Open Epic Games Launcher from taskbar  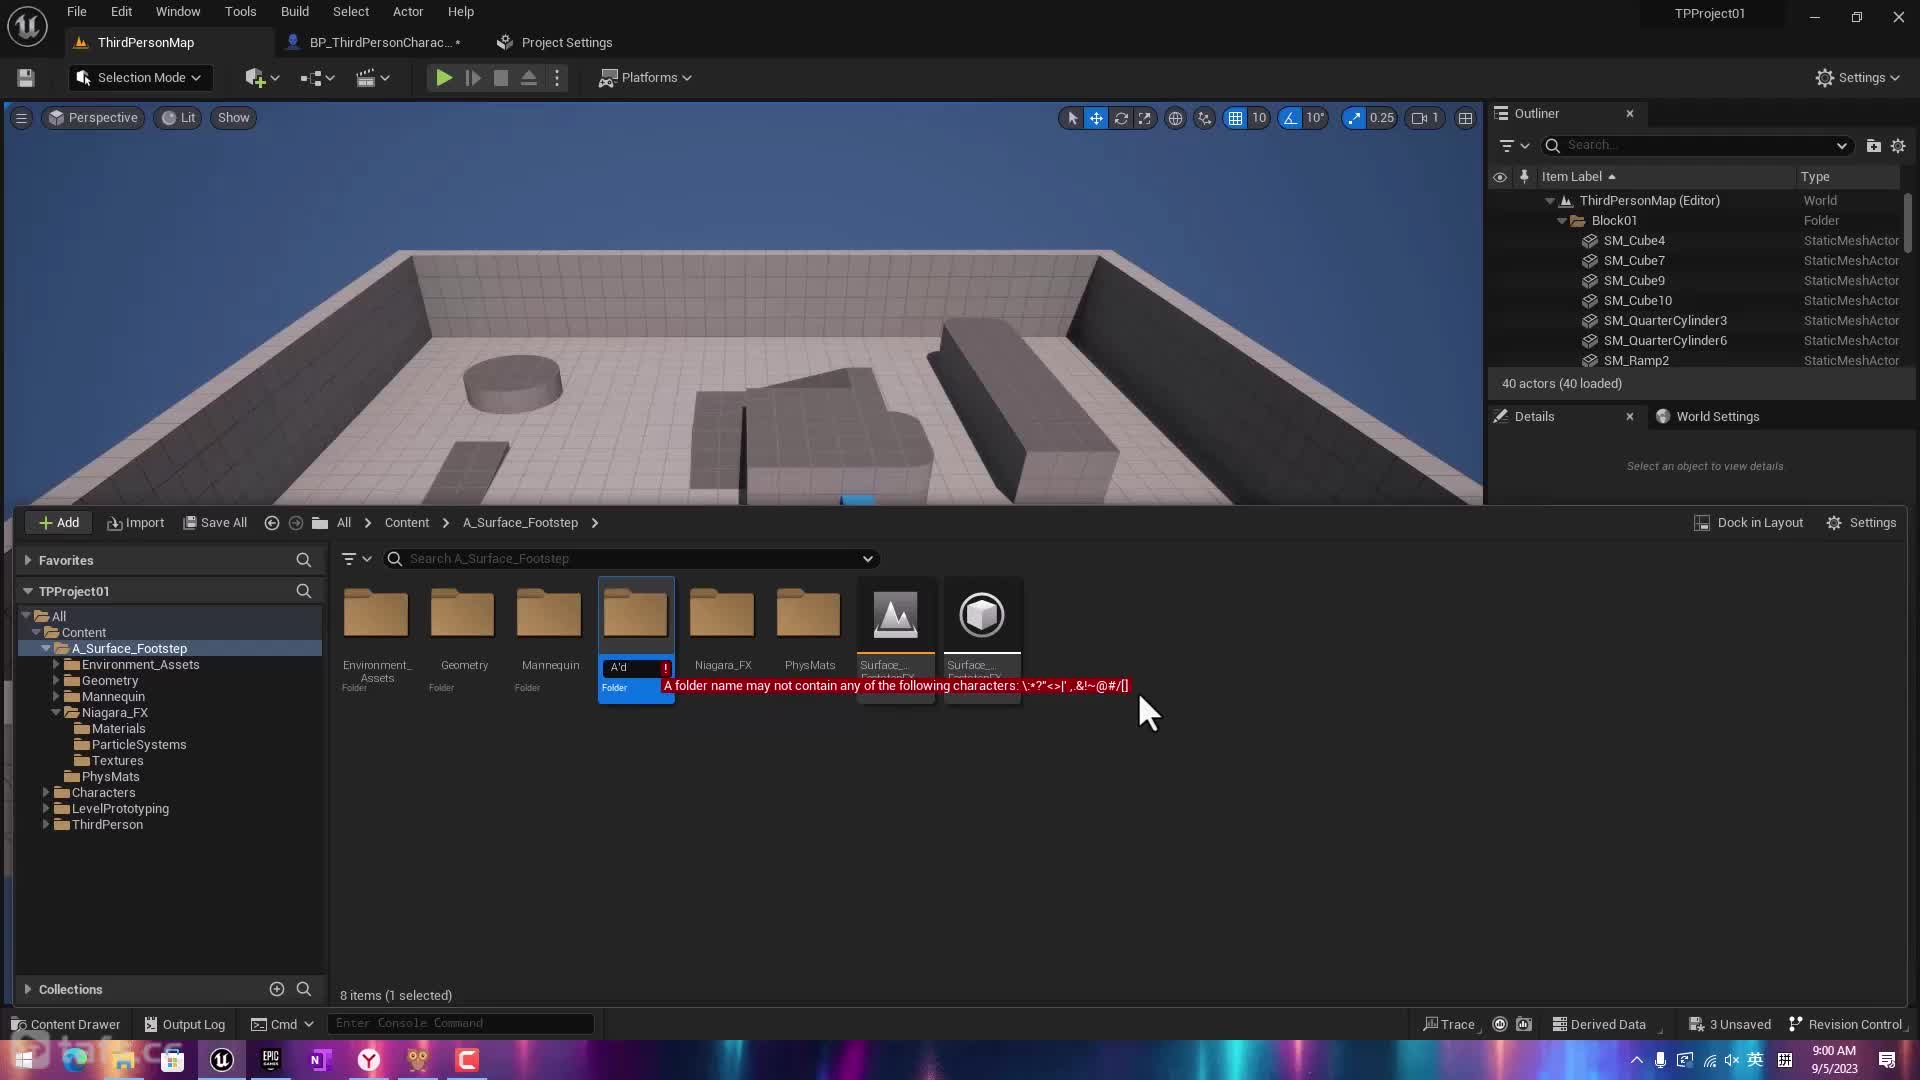271,1060
